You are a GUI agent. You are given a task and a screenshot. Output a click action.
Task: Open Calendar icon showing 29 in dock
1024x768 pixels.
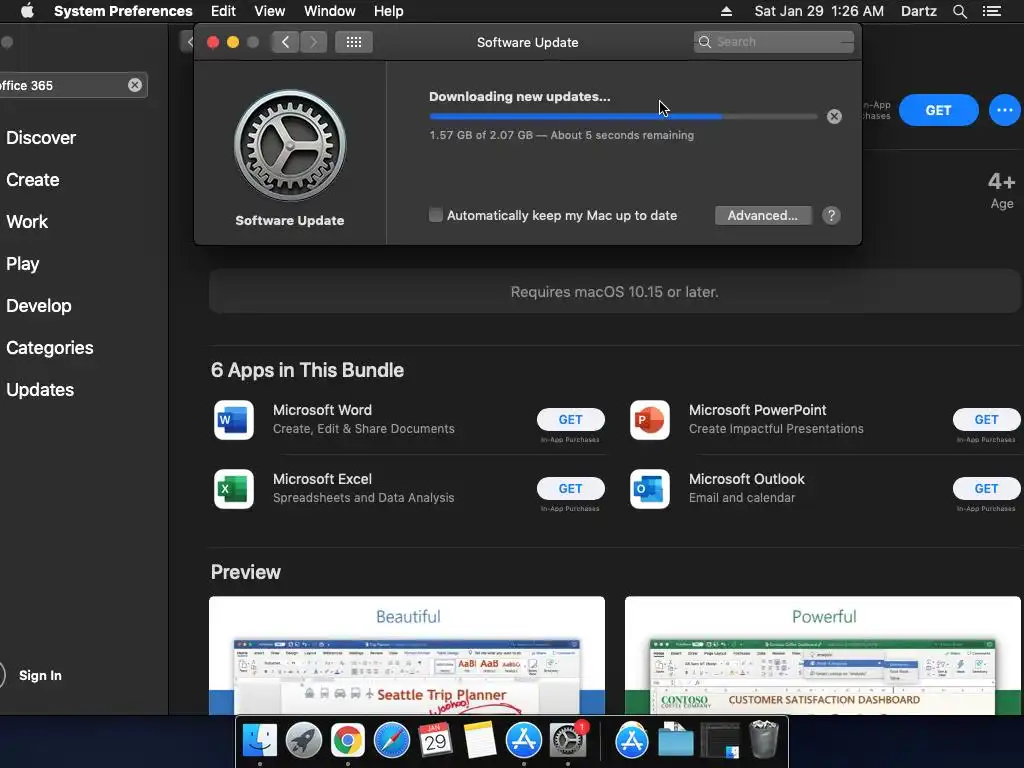[435, 741]
